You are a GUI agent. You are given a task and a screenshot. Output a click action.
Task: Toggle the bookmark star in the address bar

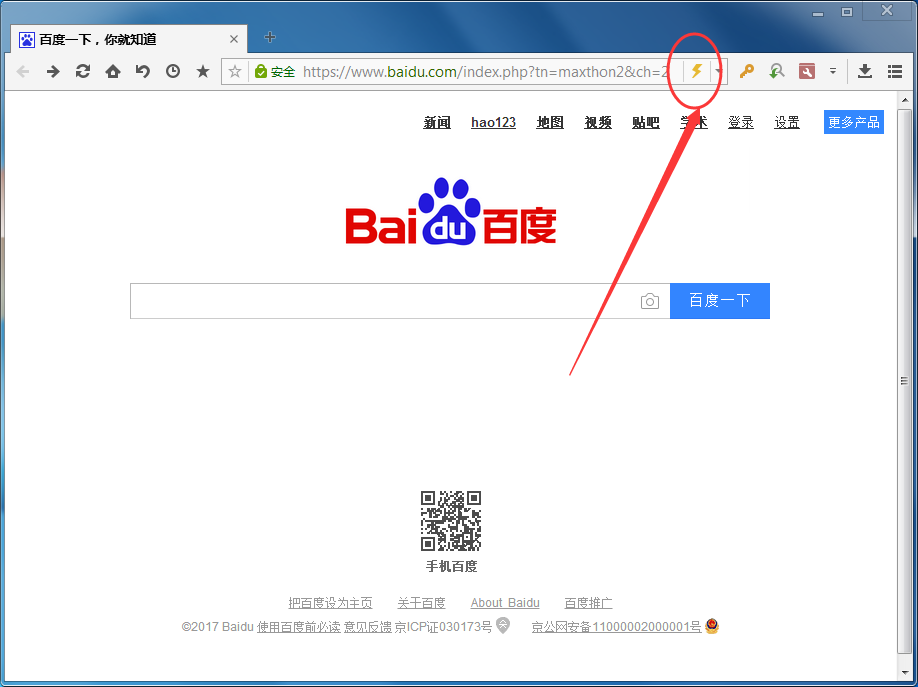236,71
